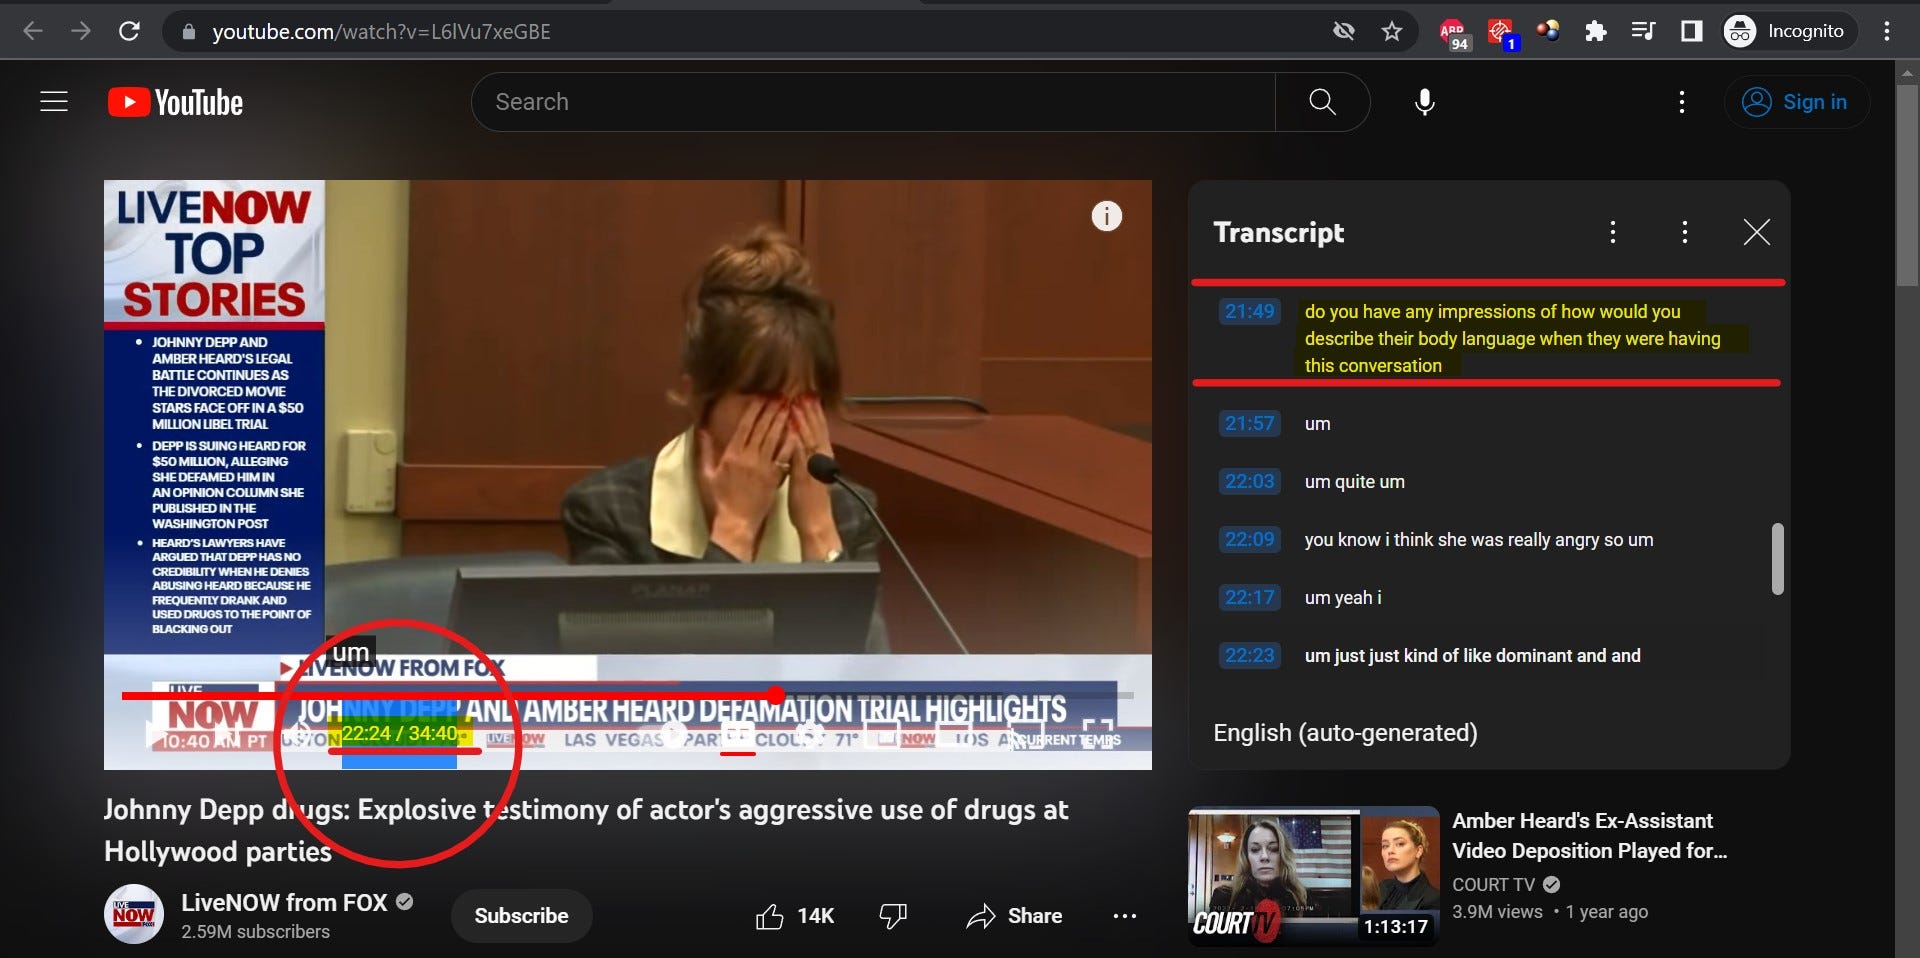Image resolution: width=1920 pixels, height=958 pixels.
Task: Click the transcript panel scrollbar thumb
Action: [1777, 558]
